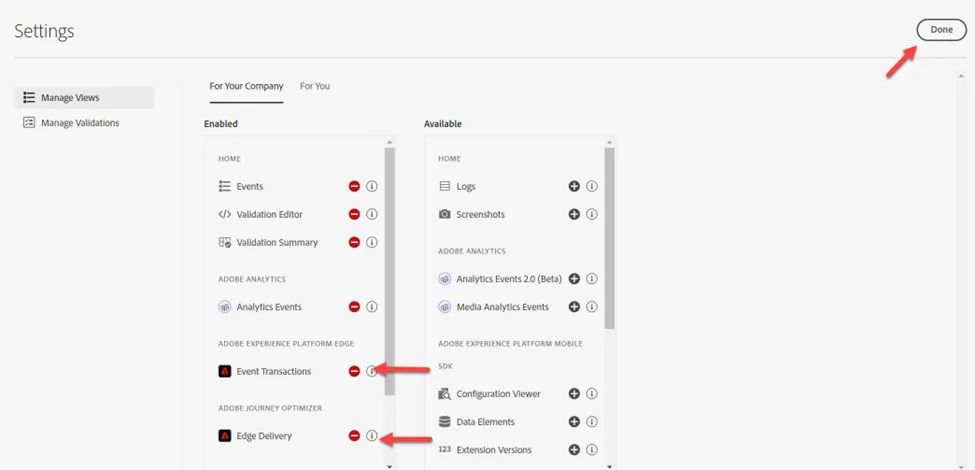The image size is (975, 470).
Task: Add the Screenshots view
Action: pyautogui.click(x=574, y=214)
